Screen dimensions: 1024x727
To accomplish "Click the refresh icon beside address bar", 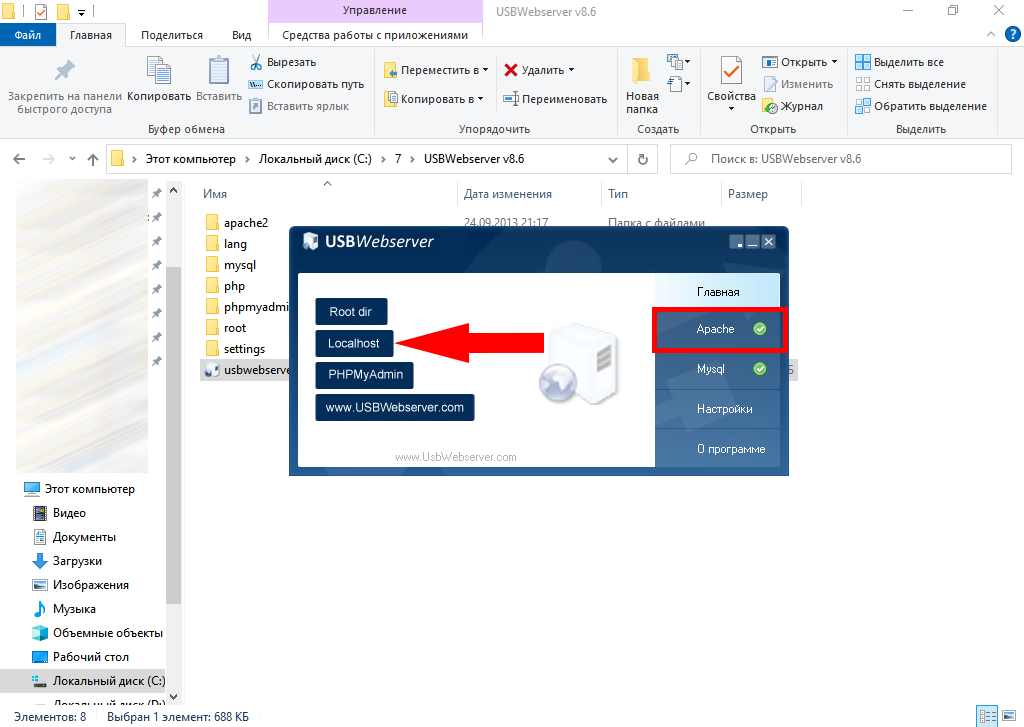I will pyautogui.click(x=642, y=159).
